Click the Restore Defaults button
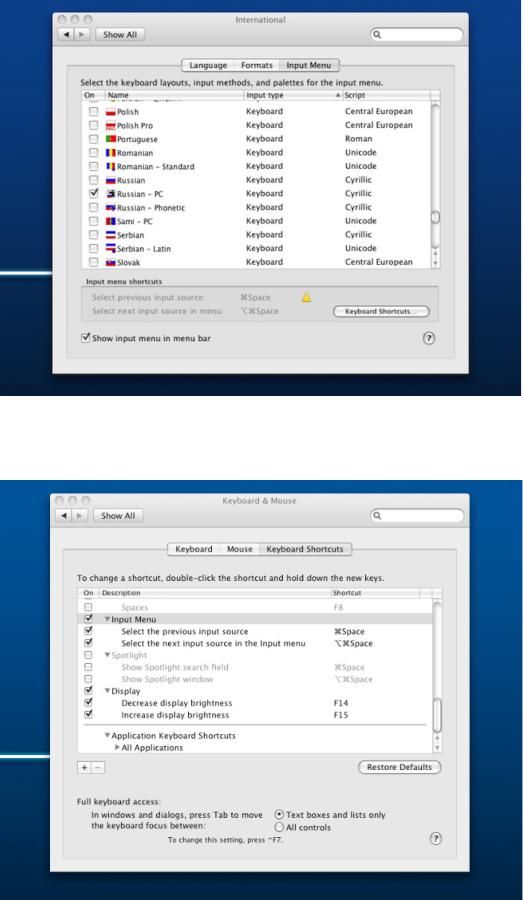Screen dimensions: 523x900 pos(400,767)
